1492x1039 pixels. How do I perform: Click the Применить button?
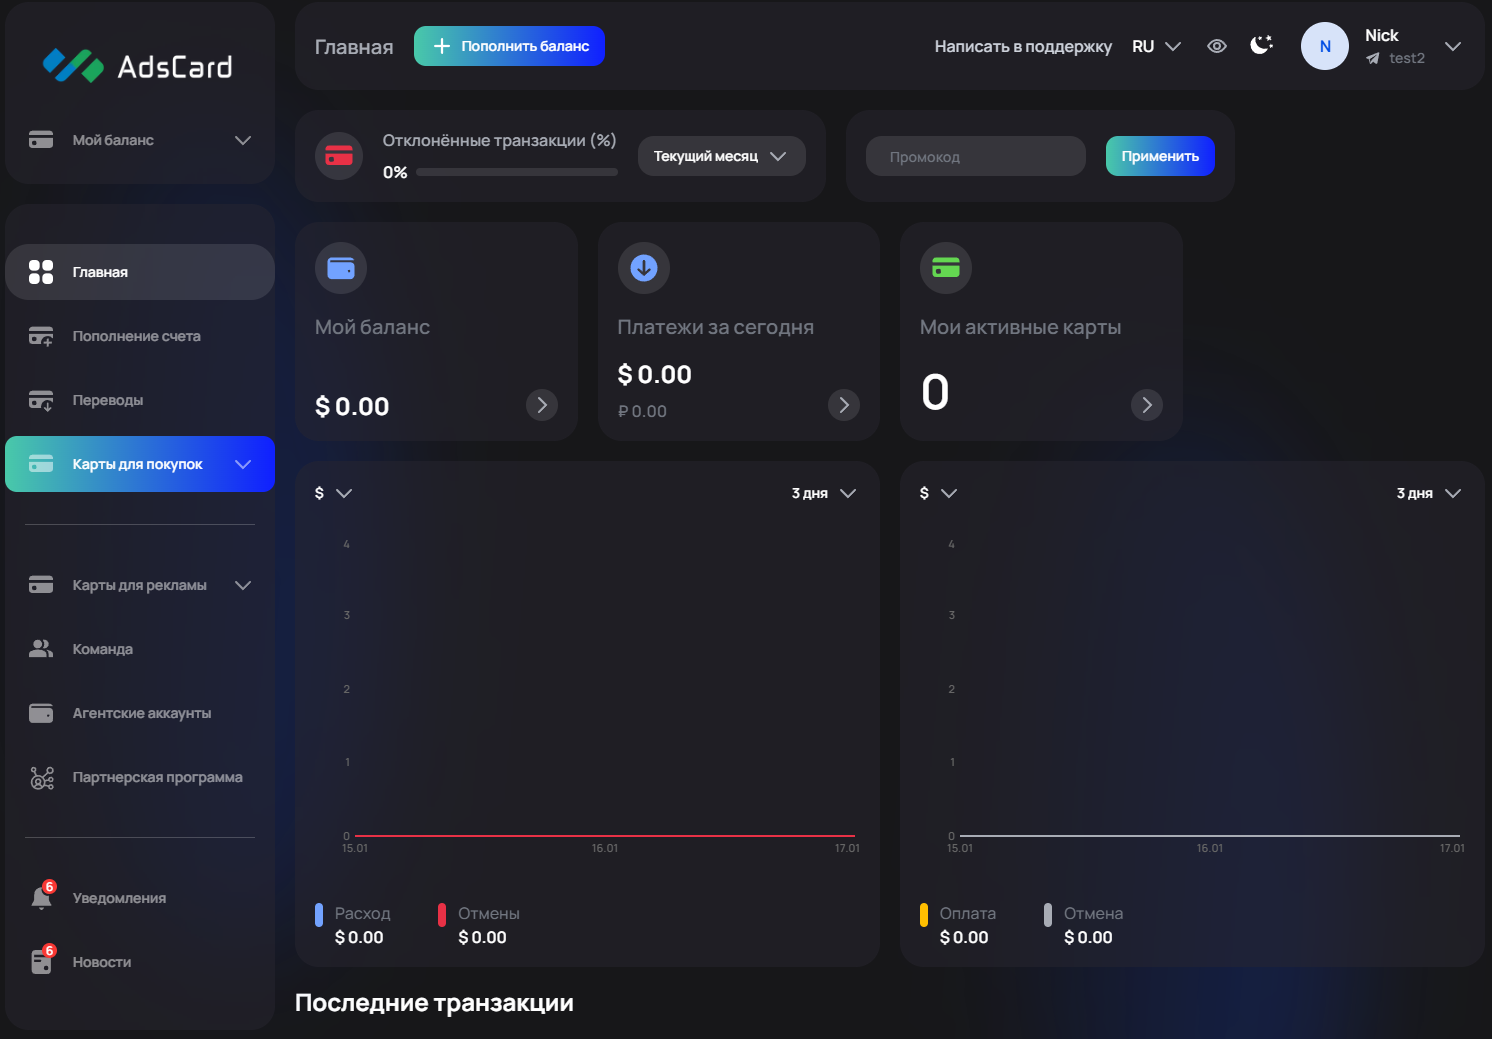click(1160, 156)
